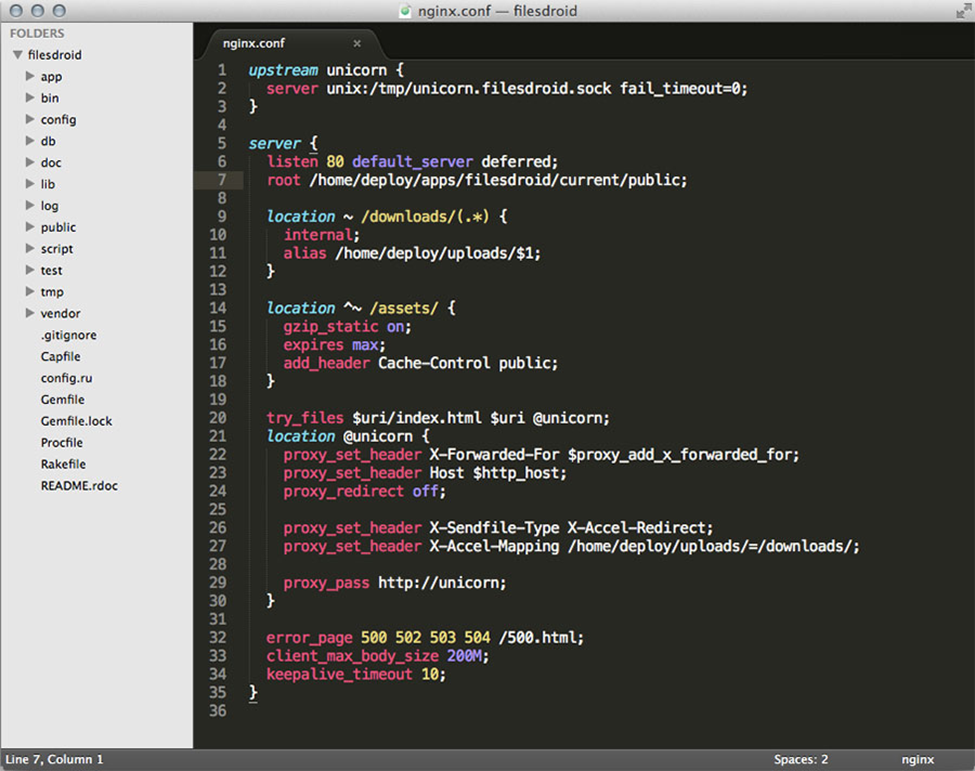Screen dimensions: 975x771
Task: Click the 'upstream' keyword on line 1
Action: (x=283, y=70)
